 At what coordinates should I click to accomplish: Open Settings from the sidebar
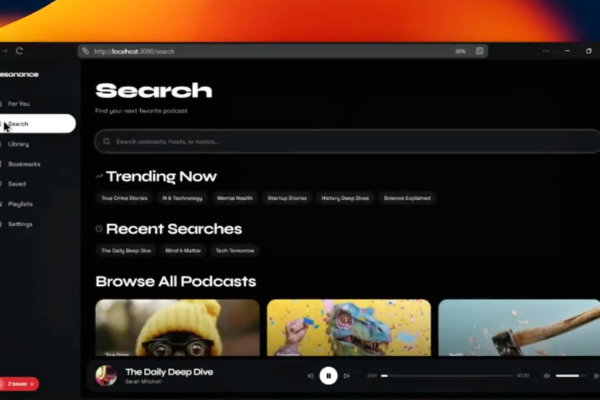pos(20,224)
